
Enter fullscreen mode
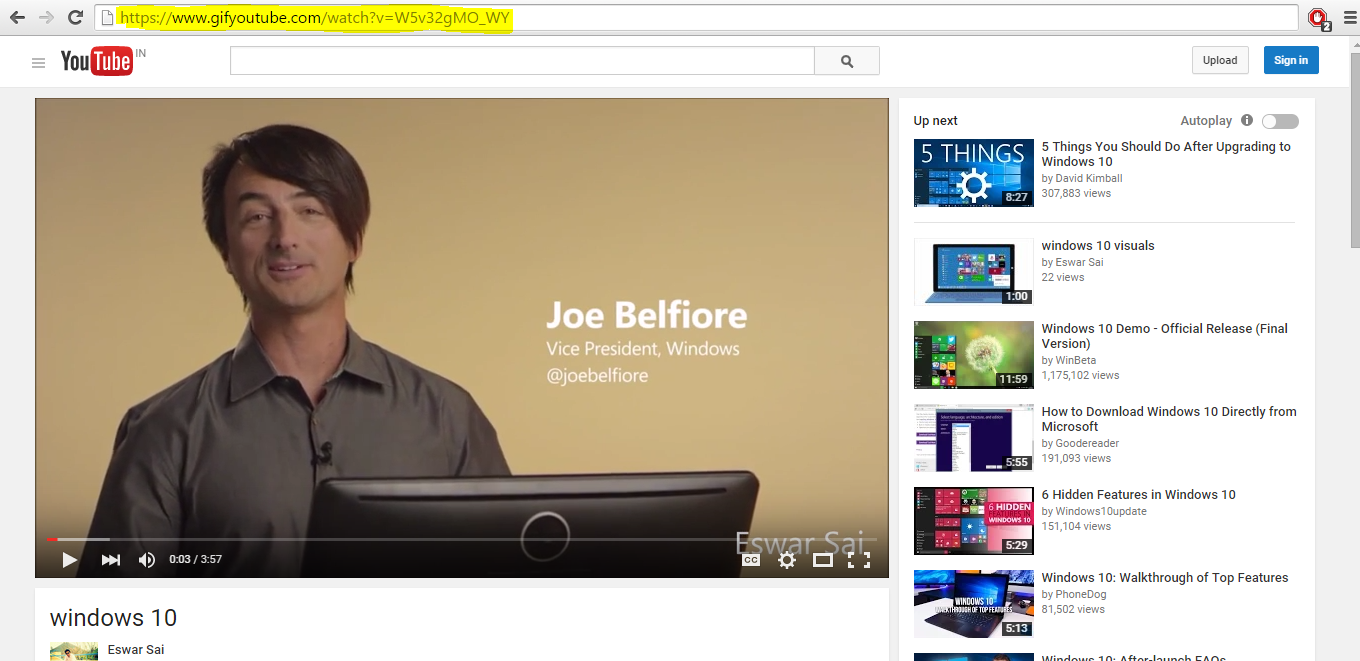point(859,560)
